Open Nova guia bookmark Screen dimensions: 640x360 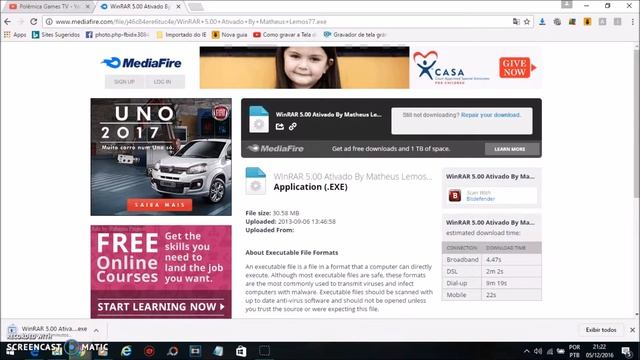230,35
